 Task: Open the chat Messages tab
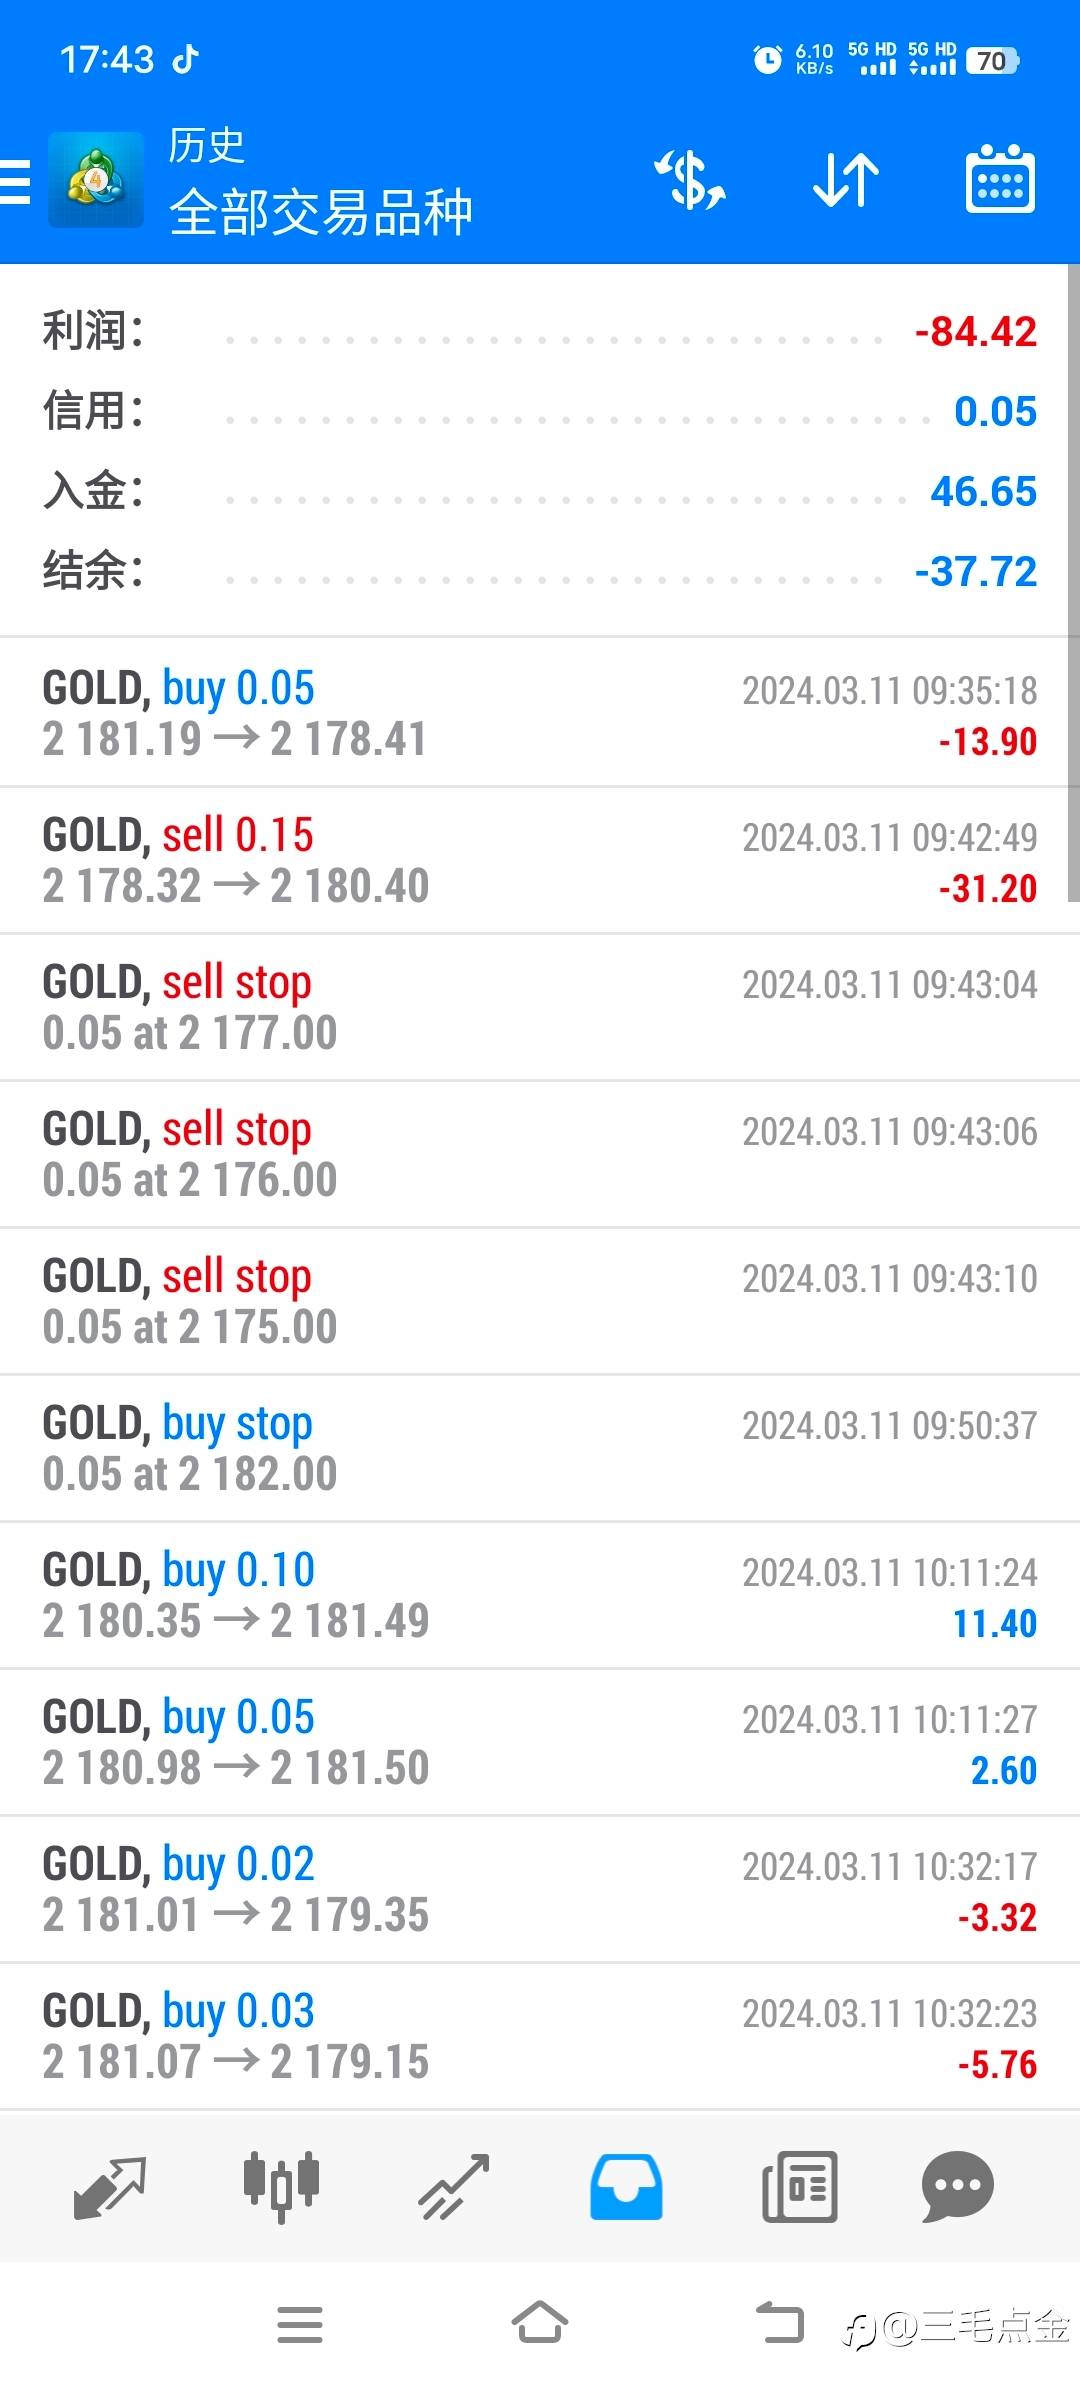coord(957,2187)
